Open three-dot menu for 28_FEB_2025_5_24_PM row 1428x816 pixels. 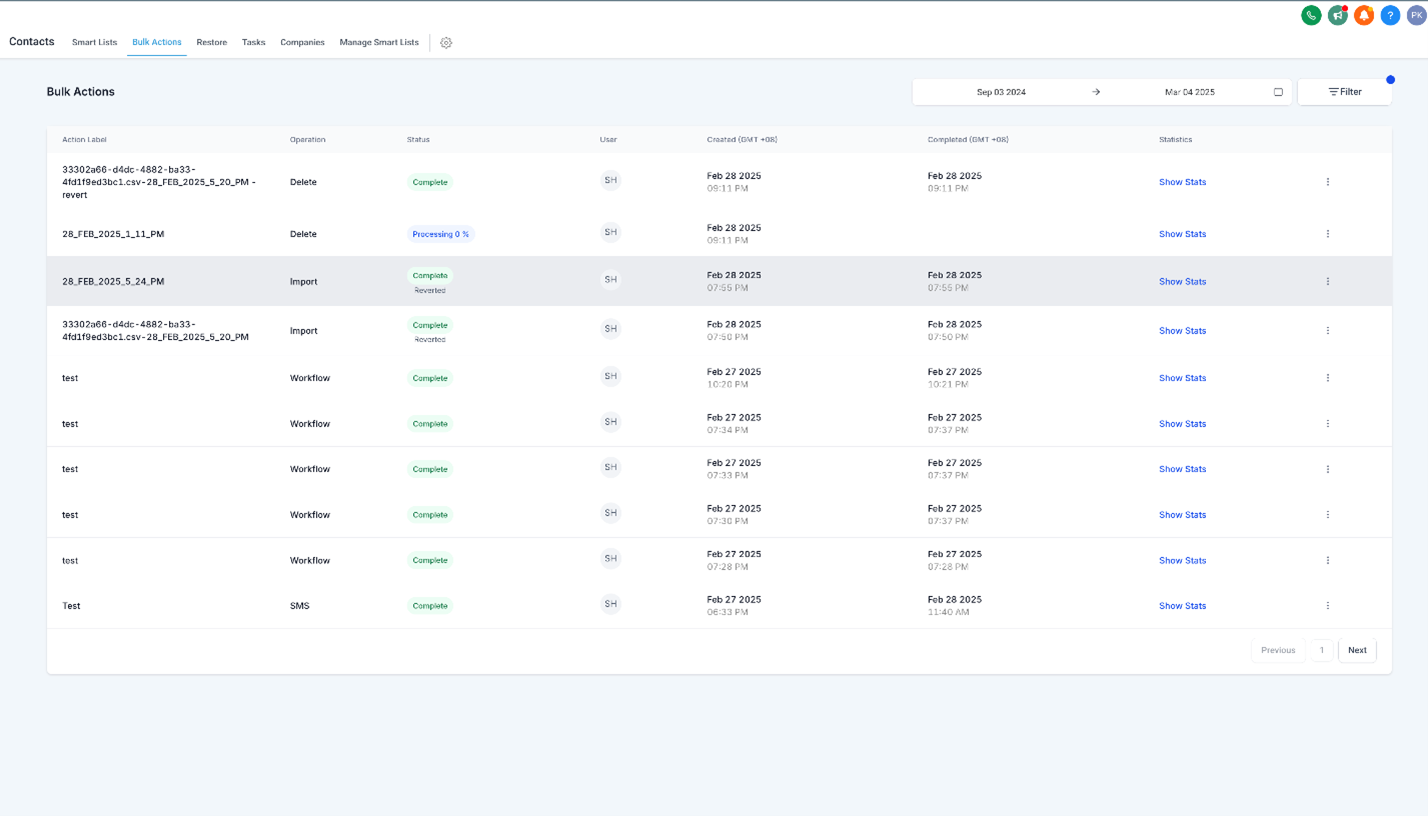pos(1328,282)
